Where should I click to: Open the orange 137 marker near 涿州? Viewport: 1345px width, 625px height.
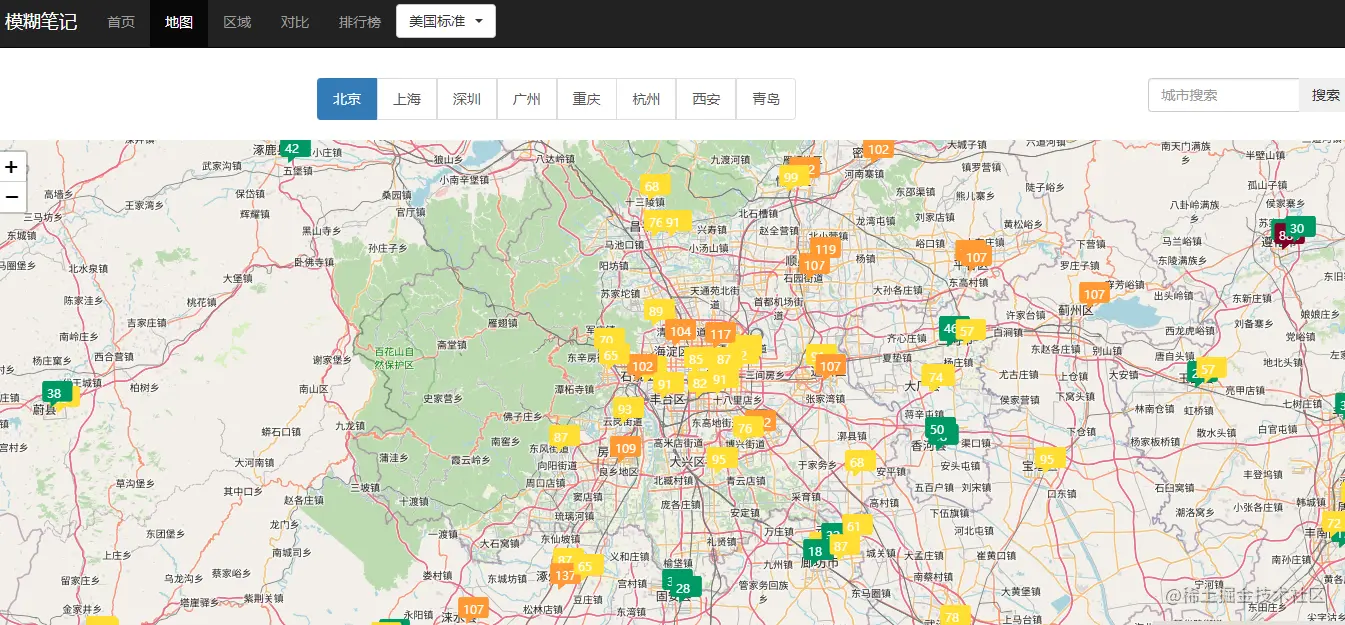click(565, 575)
